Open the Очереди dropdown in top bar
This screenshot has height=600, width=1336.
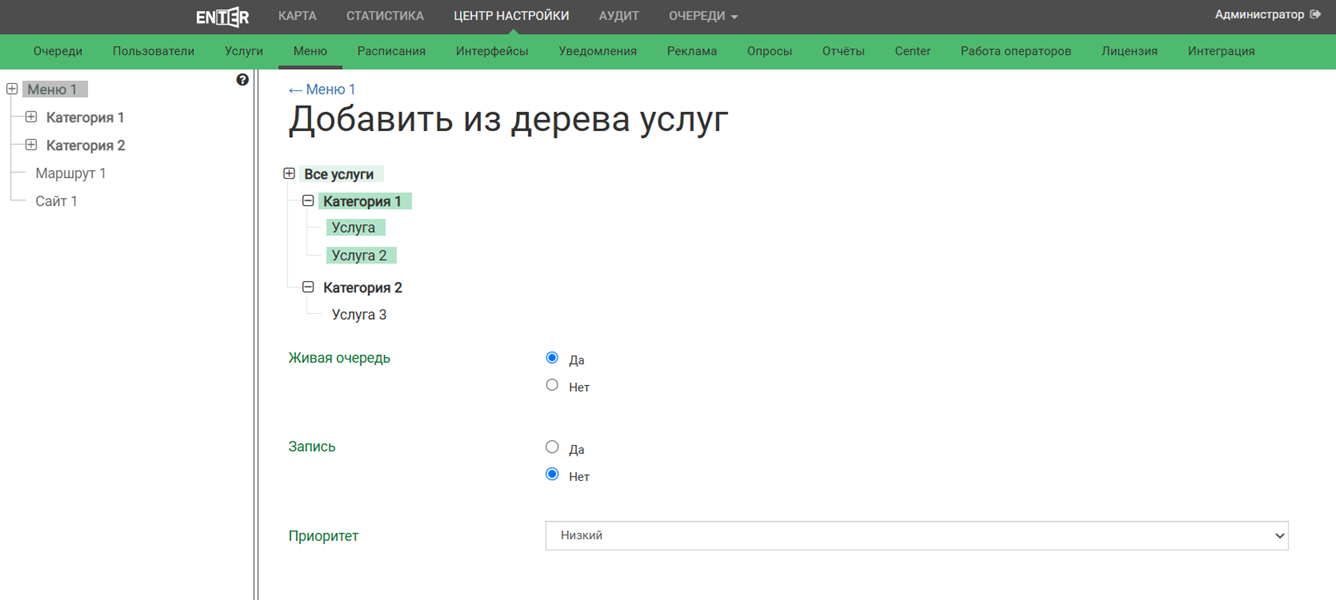(x=703, y=16)
